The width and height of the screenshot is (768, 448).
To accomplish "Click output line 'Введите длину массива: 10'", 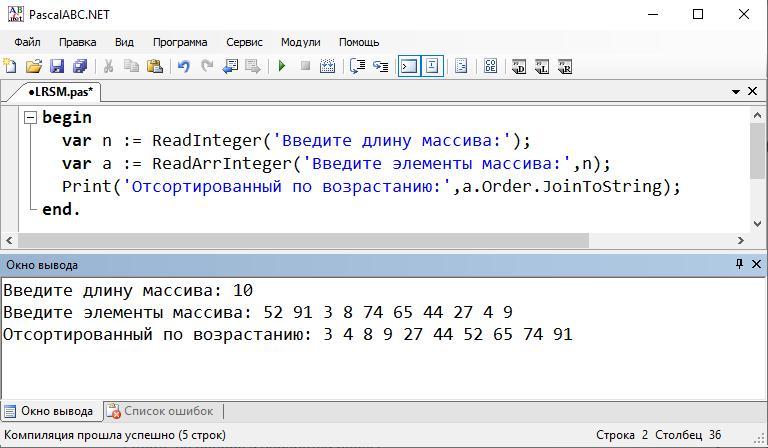I will point(128,290).
